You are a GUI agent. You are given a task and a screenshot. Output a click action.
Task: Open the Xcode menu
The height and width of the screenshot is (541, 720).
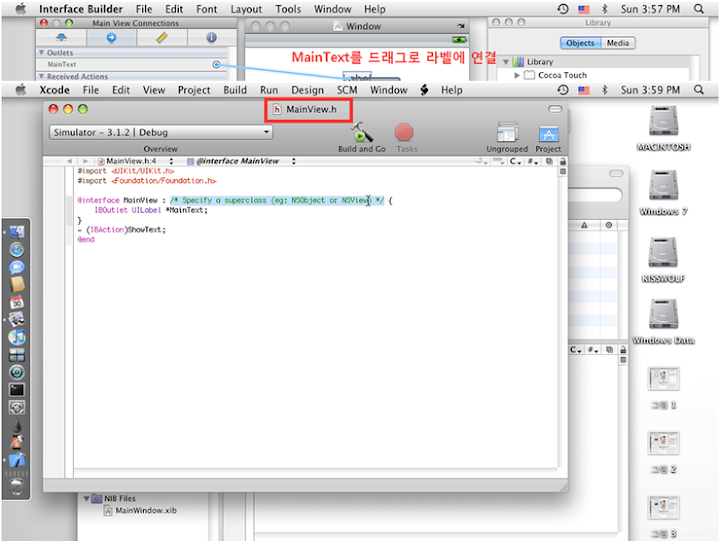click(54, 90)
